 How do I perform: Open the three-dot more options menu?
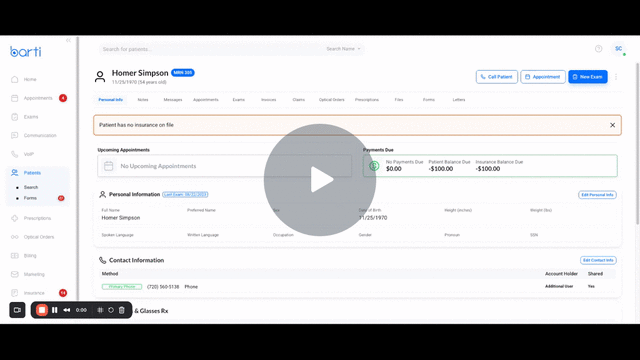pyautogui.click(x=616, y=77)
